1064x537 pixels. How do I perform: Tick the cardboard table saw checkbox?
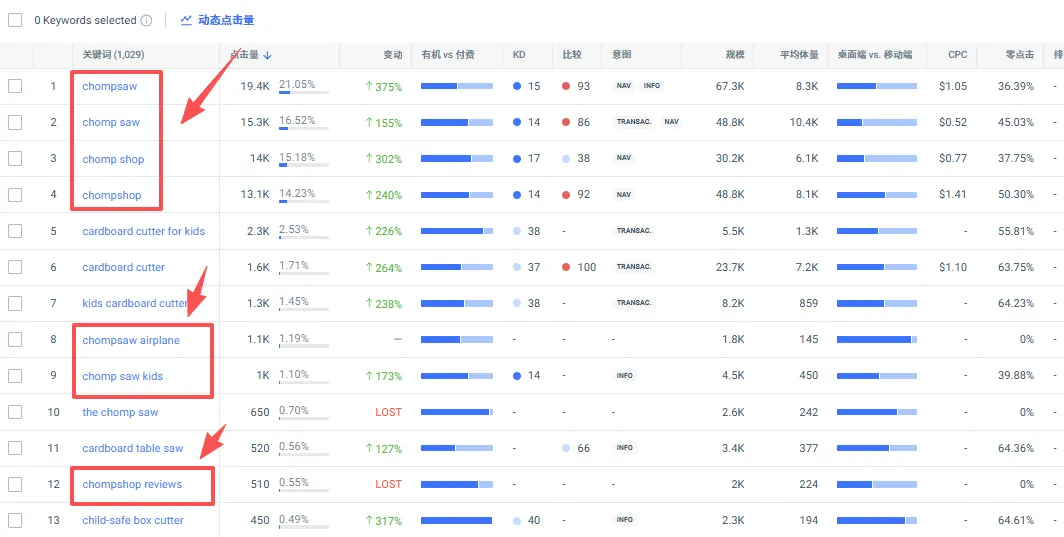click(x=15, y=448)
